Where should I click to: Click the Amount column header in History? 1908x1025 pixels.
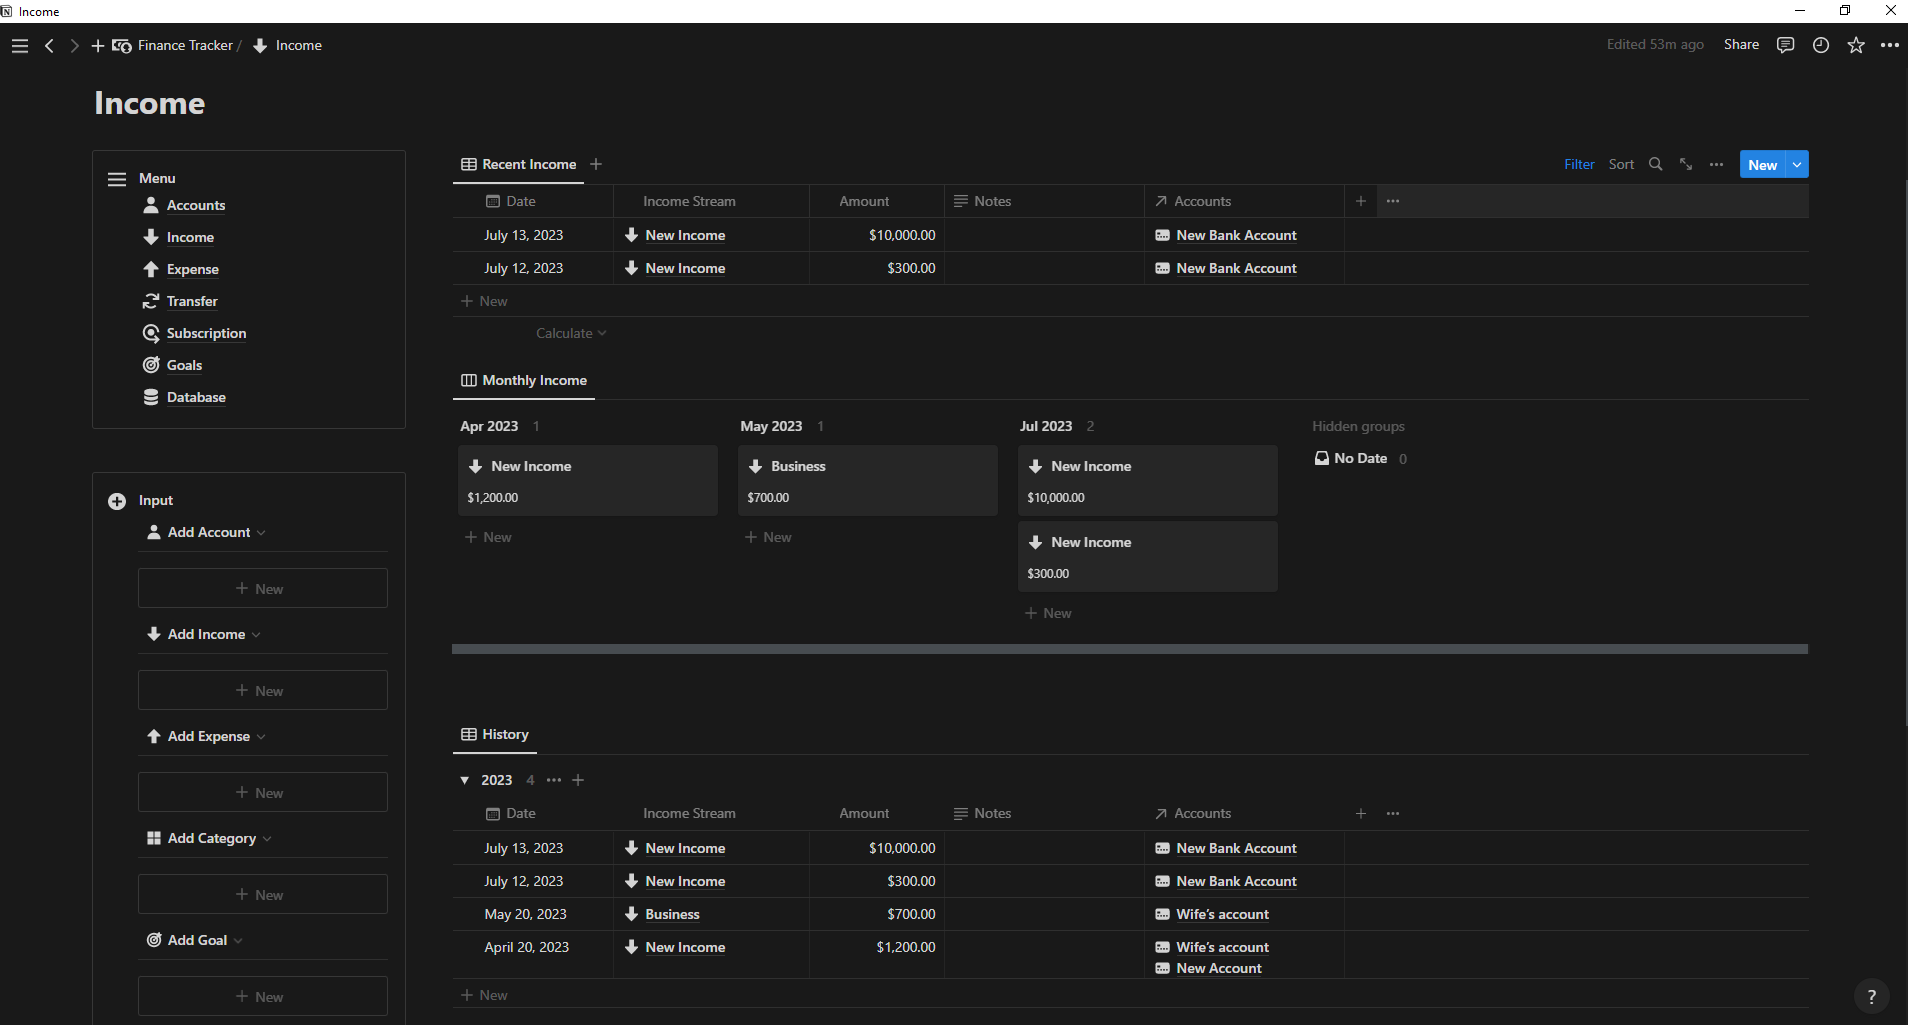click(x=877, y=813)
